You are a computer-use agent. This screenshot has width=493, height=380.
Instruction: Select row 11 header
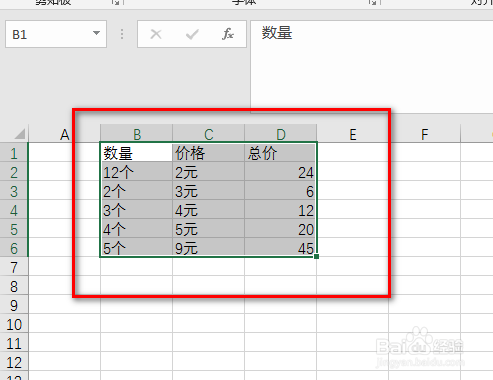pos(14,342)
